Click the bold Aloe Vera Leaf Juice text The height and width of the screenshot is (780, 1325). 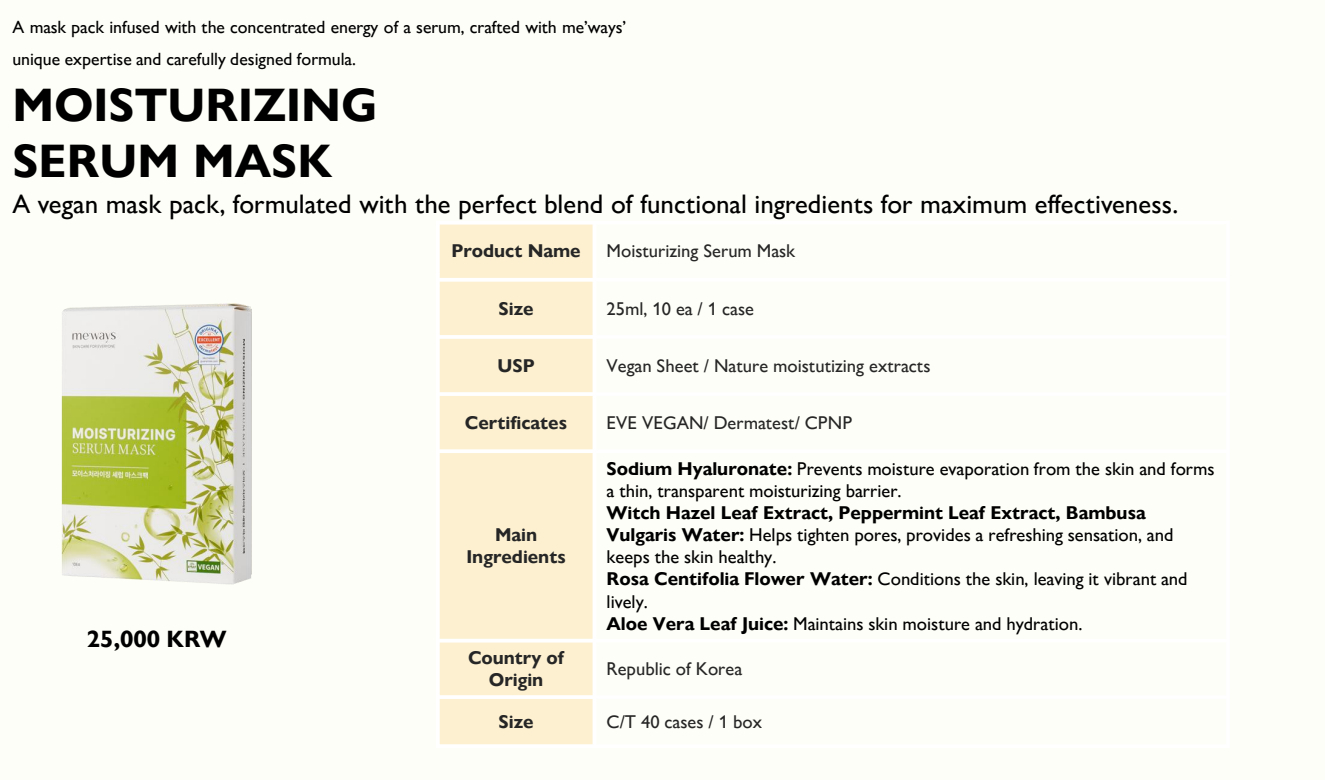click(x=697, y=624)
